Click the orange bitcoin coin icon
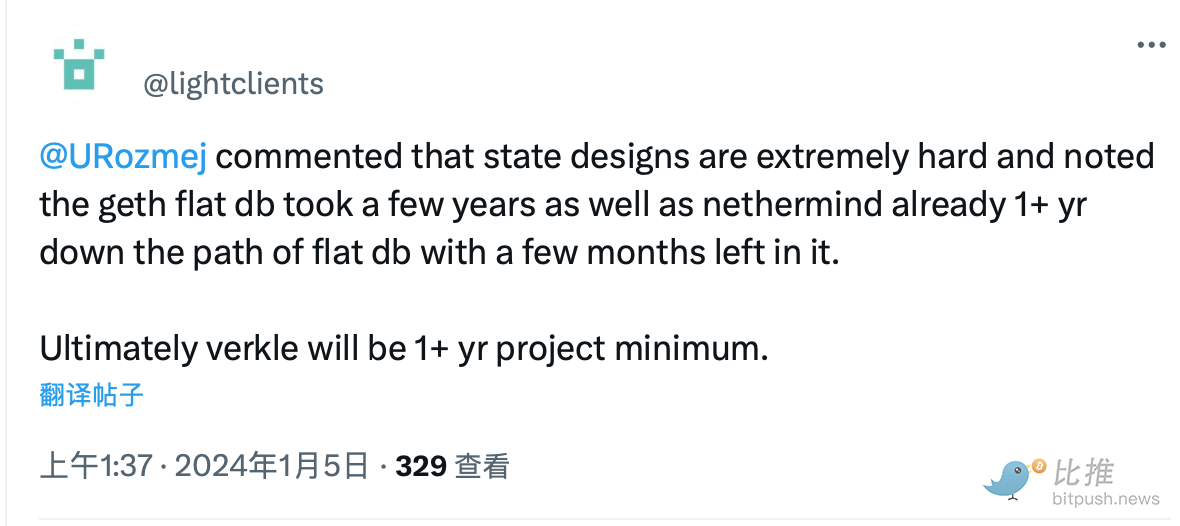The image size is (1180, 526). point(1038,466)
